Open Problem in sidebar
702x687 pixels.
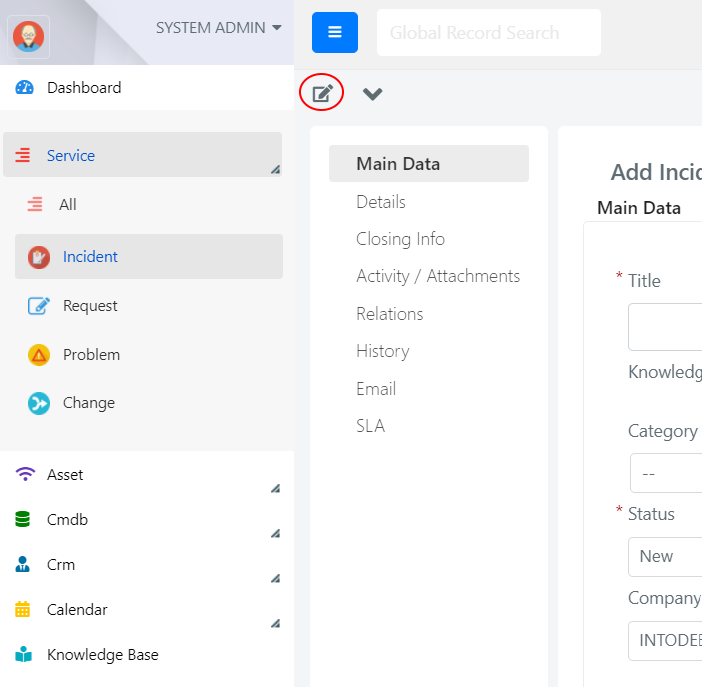coord(91,355)
